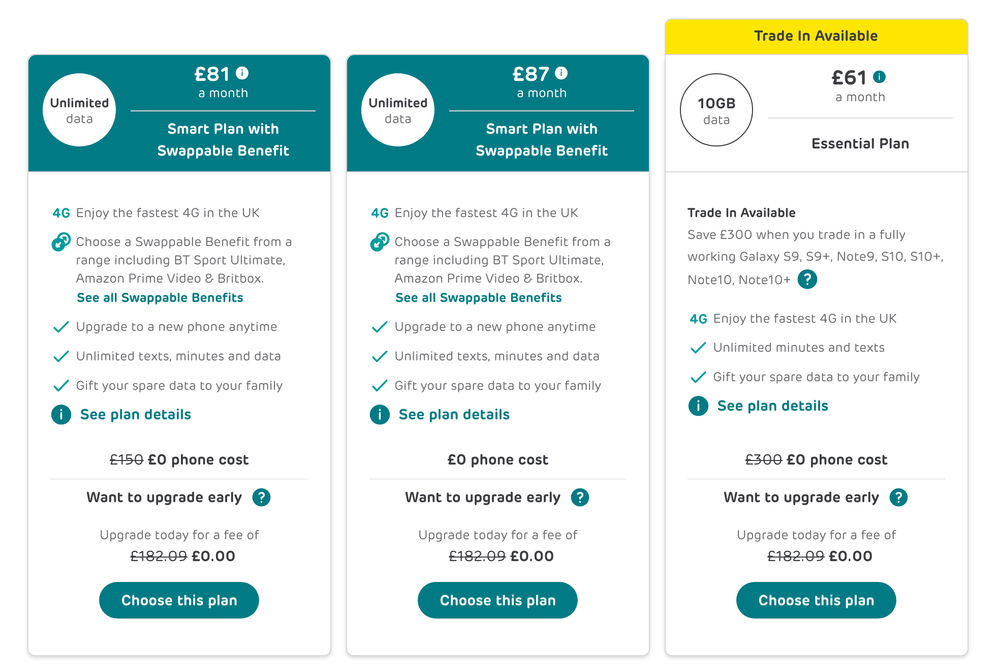
Task: Click the info icon beside £87 plan details
Action: 380,414
